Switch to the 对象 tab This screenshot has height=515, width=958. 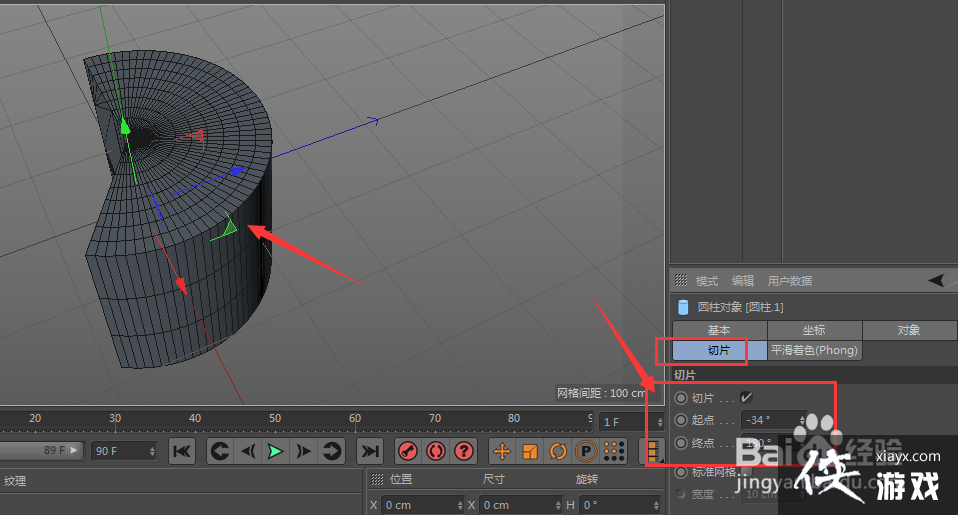pyautogui.click(x=910, y=330)
